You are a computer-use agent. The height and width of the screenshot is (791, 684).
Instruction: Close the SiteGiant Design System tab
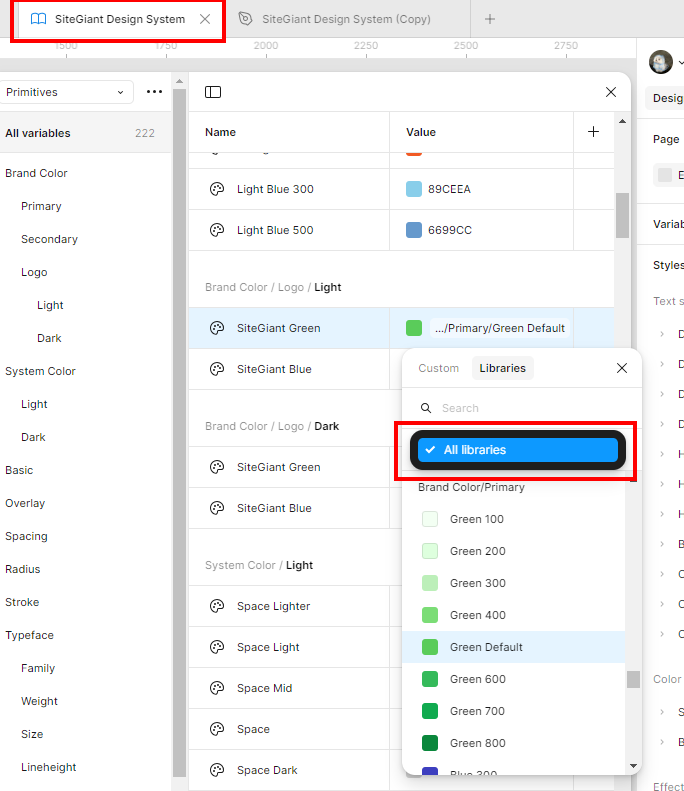205,19
